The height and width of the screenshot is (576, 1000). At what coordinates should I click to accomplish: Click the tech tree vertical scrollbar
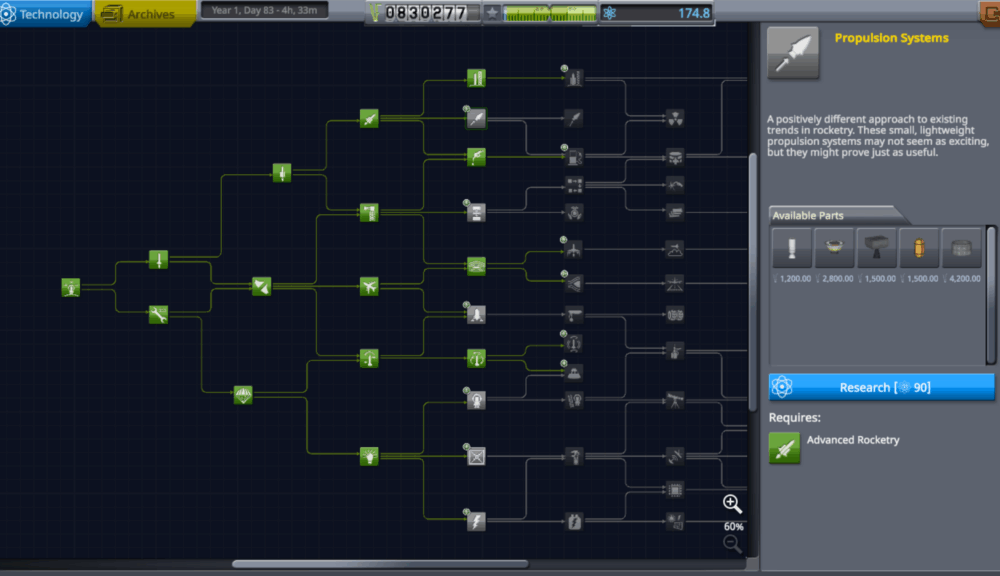pyautogui.click(x=753, y=280)
